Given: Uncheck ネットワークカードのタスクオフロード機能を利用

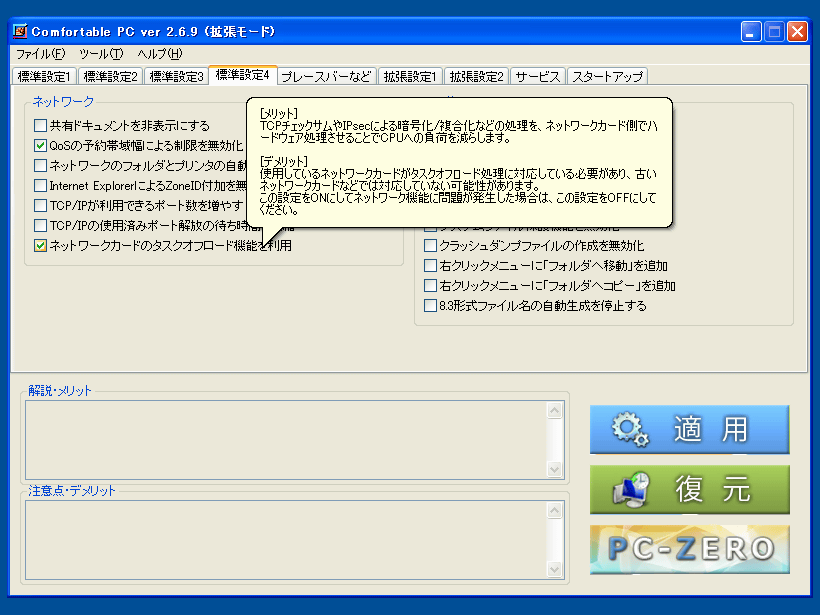Looking at the screenshot, I should point(40,245).
